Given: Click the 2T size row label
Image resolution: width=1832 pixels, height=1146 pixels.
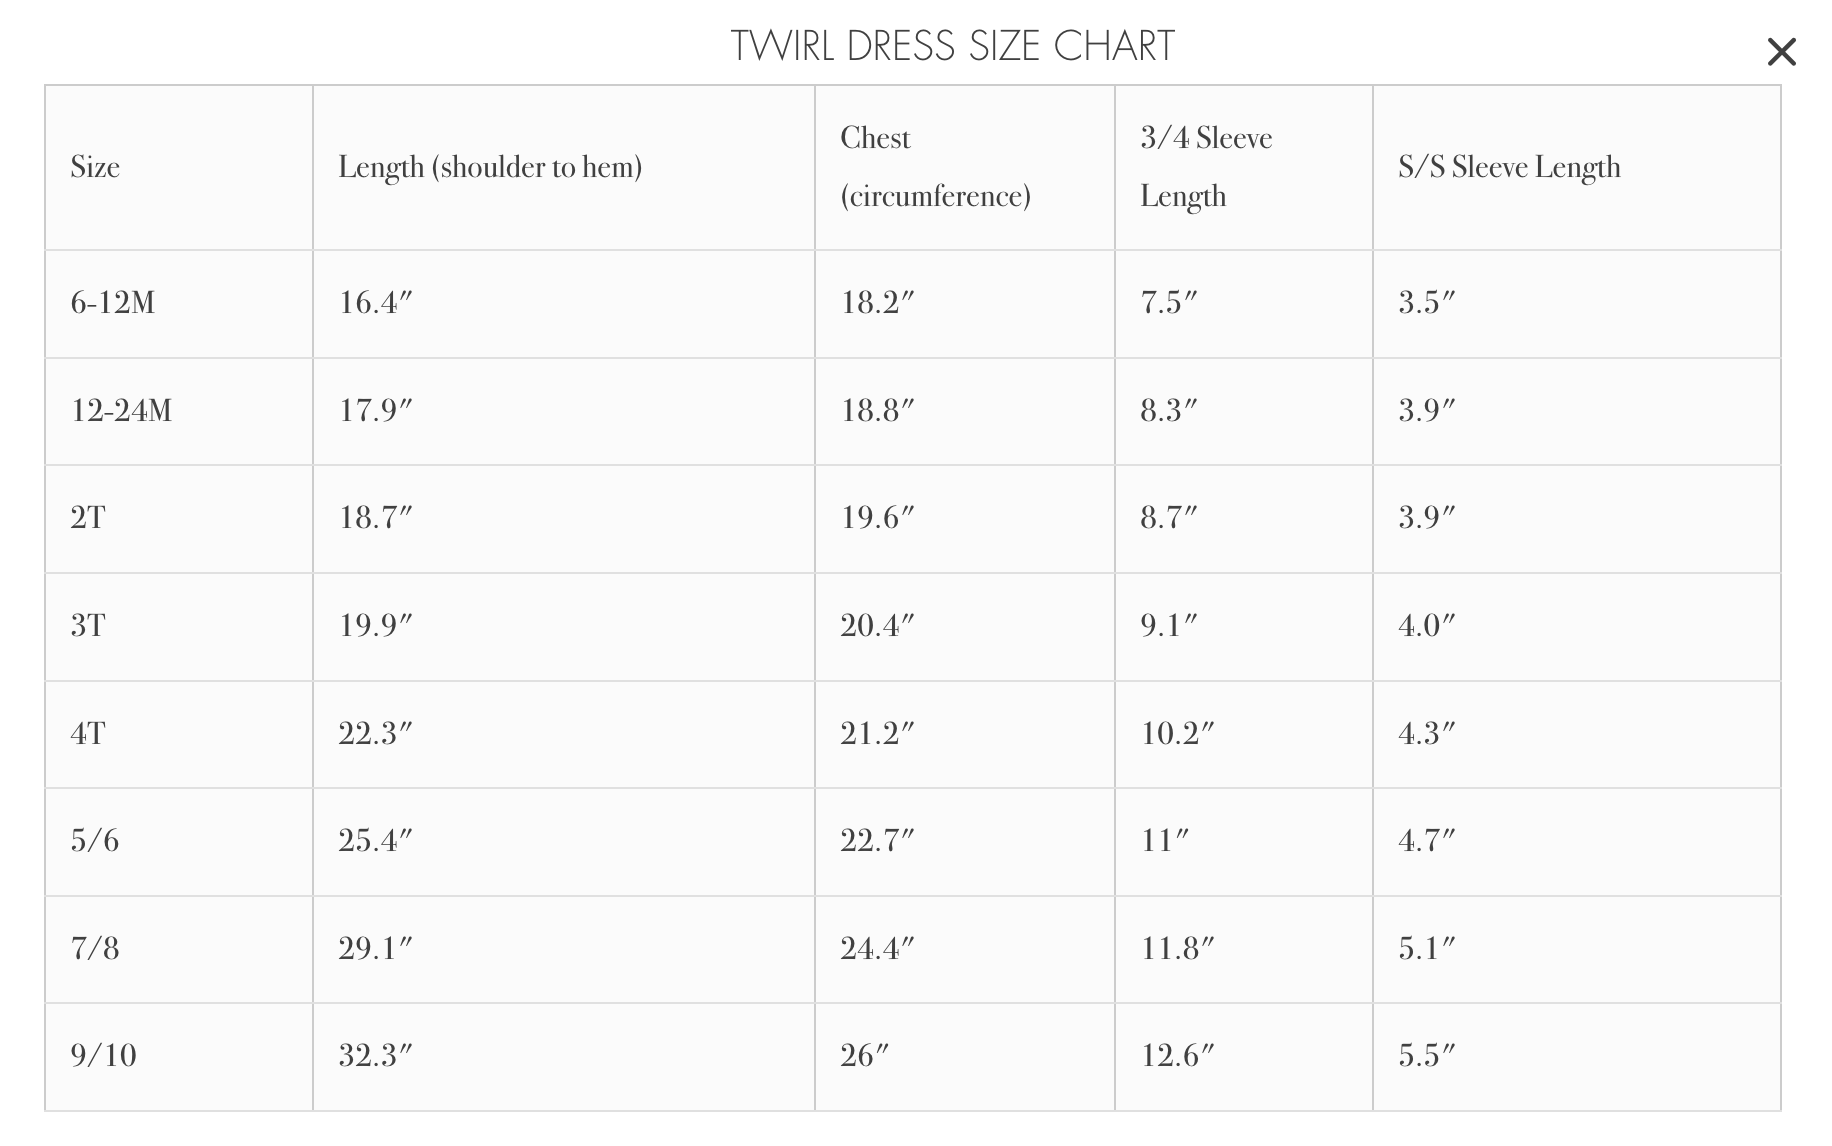Looking at the screenshot, I should 88,518.
